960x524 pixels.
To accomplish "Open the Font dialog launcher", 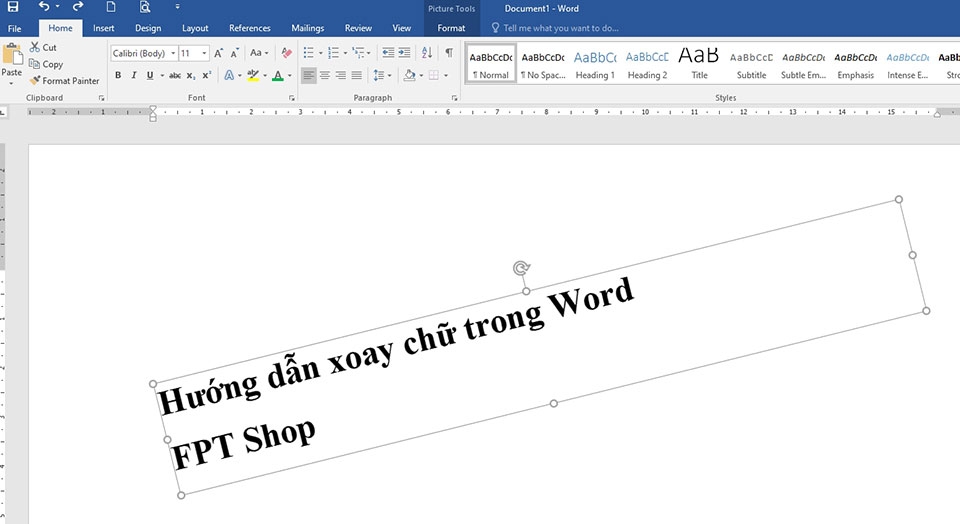I will (x=292, y=98).
